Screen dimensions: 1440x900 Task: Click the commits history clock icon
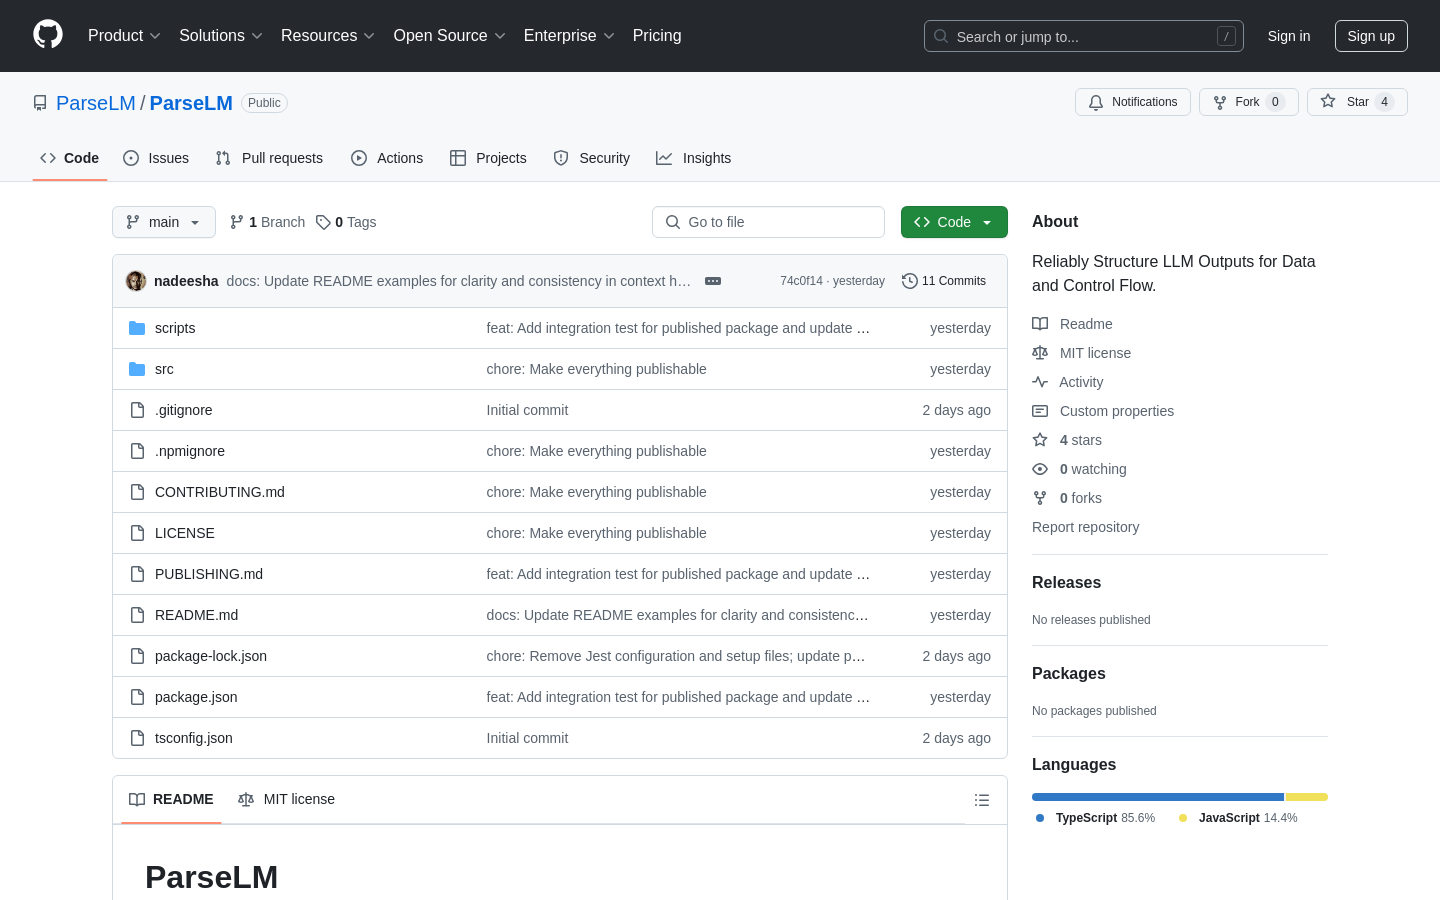click(909, 281)
